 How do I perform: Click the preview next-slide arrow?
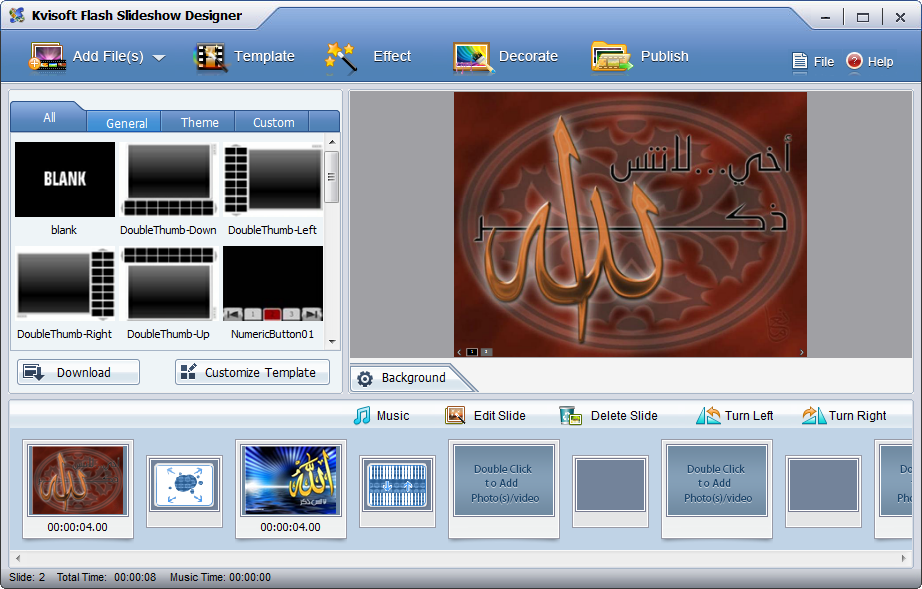(801, 352)
